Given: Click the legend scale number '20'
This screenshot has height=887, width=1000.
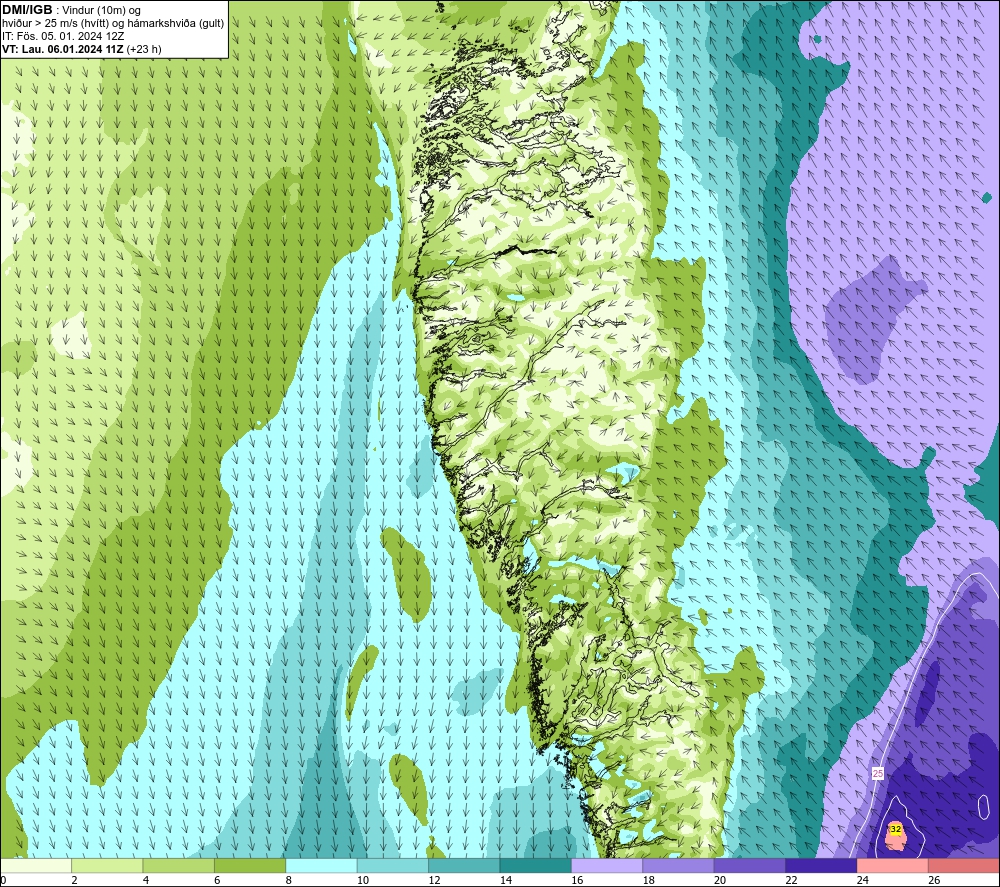Looking at the screenshot, I should 720,880.
